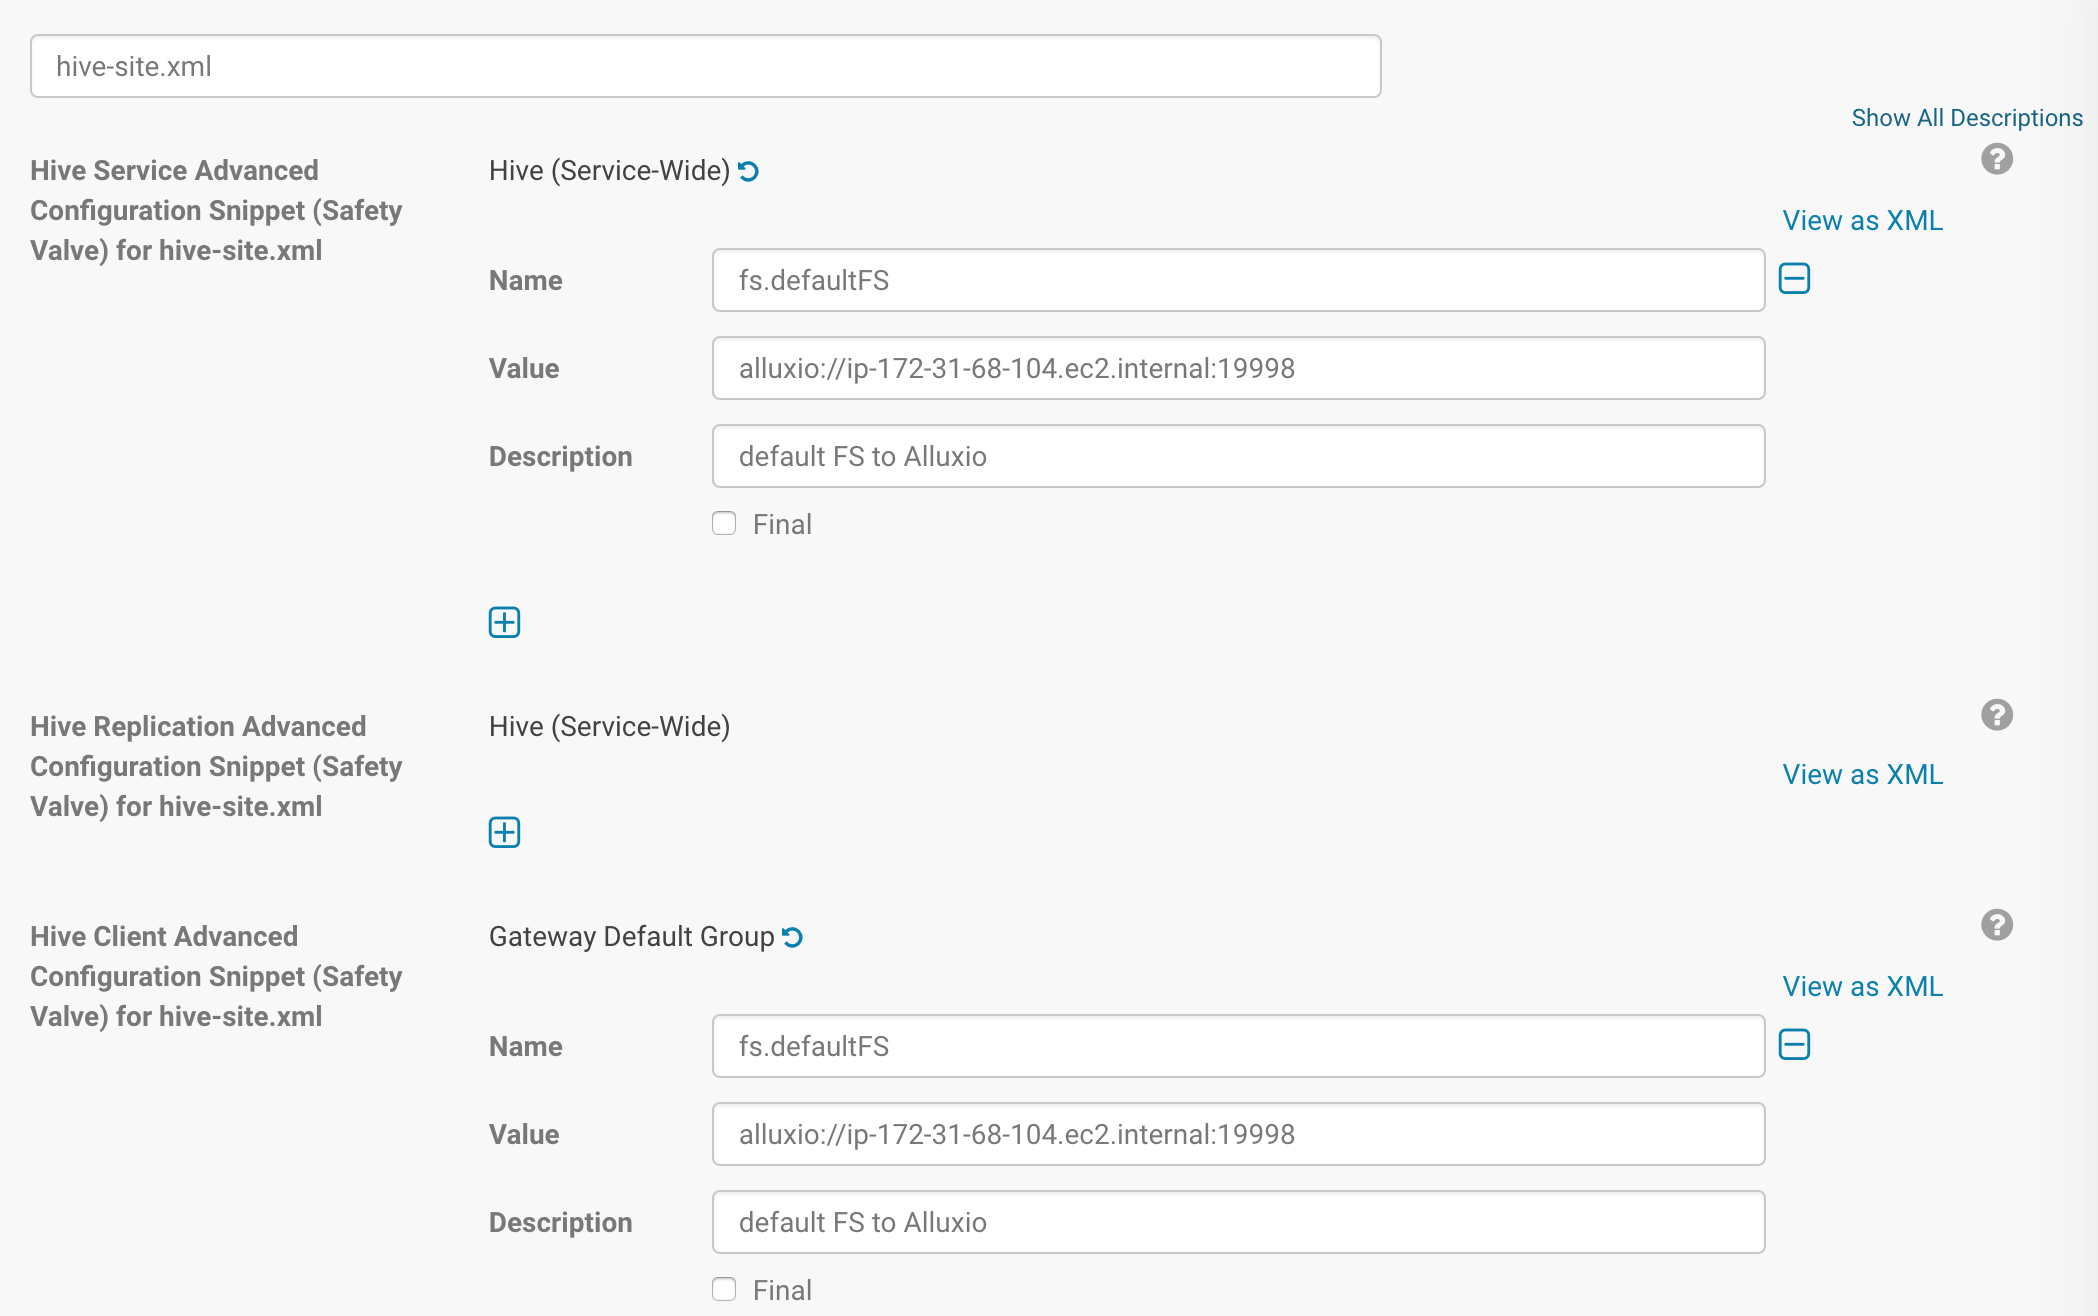Select Hive Replication Advanced Configuration Snippet label
Image resolution: width=2098 pixels, height=1316 pixels.
[x=216, y=766]
